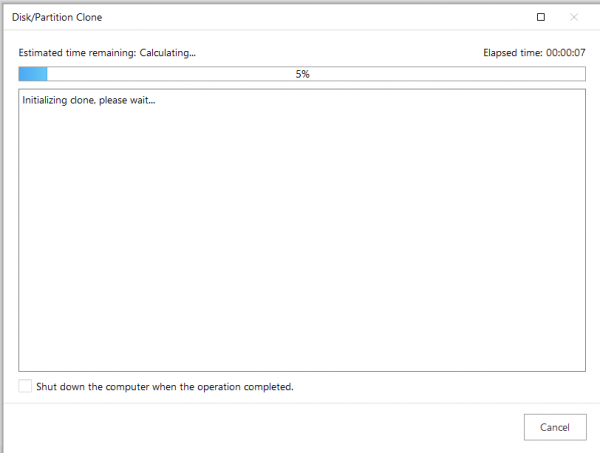Click the 'Estimated time remaining' label

77,53
